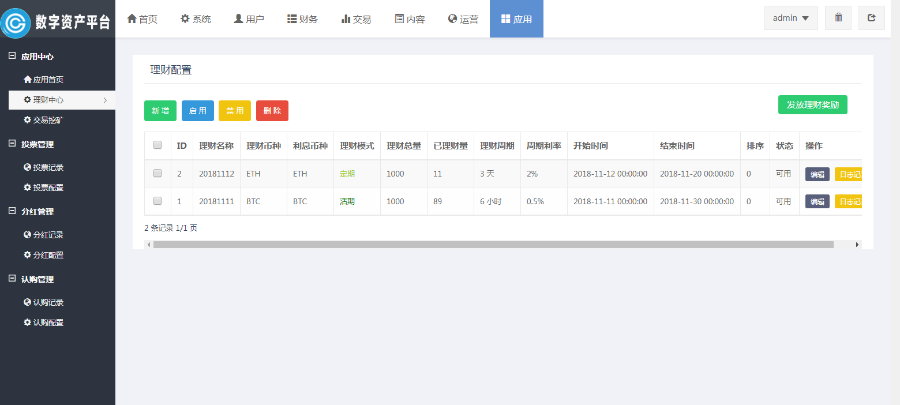Check the row with ID 1
Screen dimensions: 900x405
click(157, 201)
